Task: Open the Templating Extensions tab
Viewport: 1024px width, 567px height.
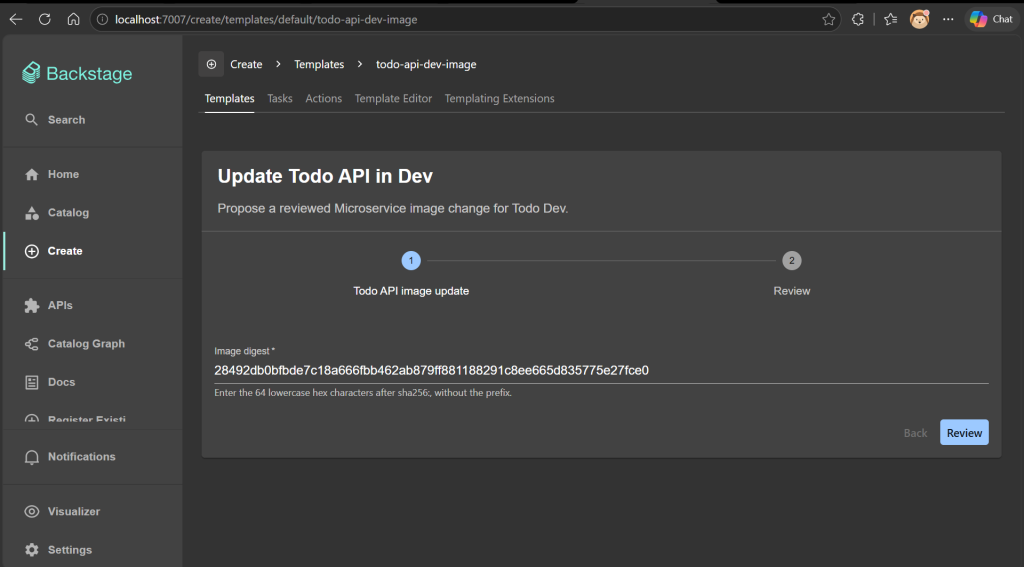Action: [500, 99]
